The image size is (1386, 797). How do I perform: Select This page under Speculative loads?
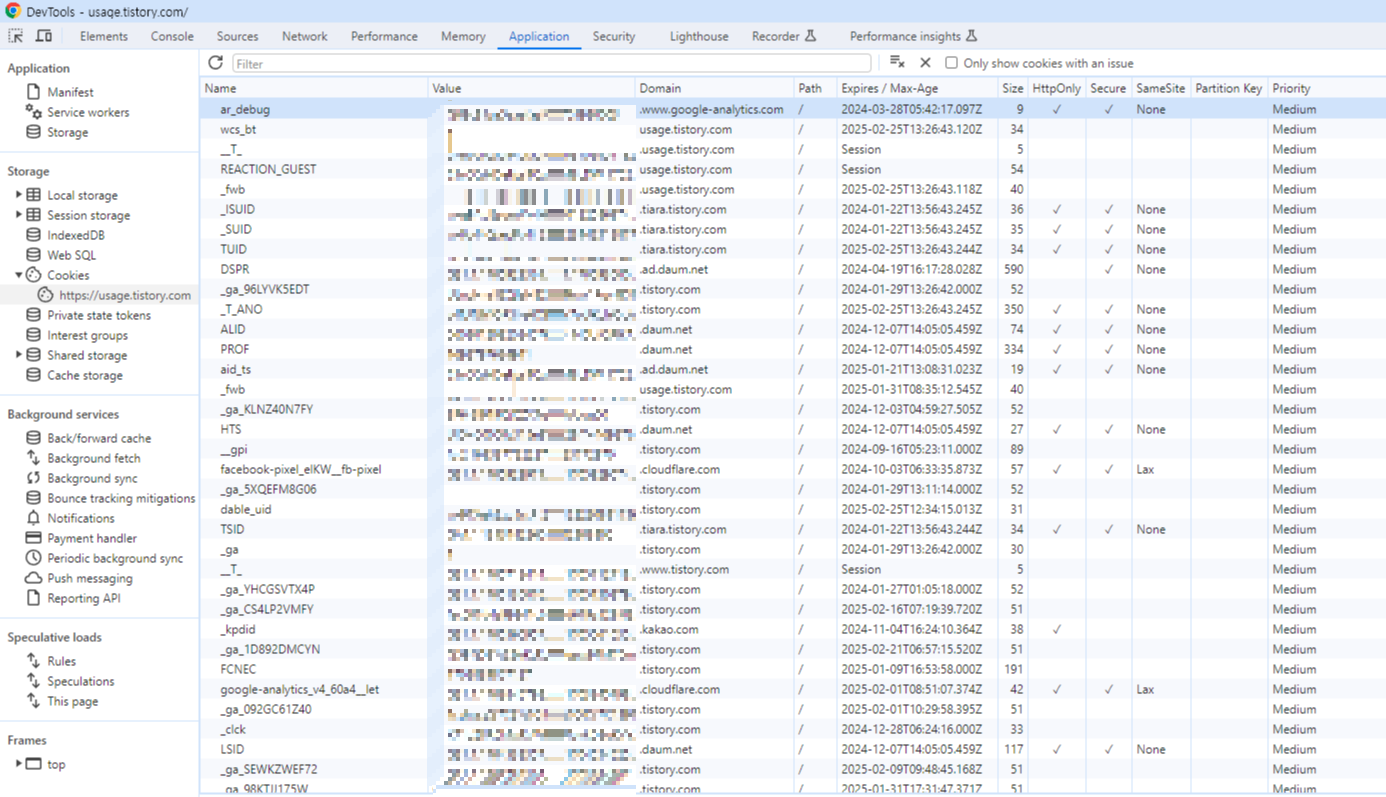(x=73, y=701)
